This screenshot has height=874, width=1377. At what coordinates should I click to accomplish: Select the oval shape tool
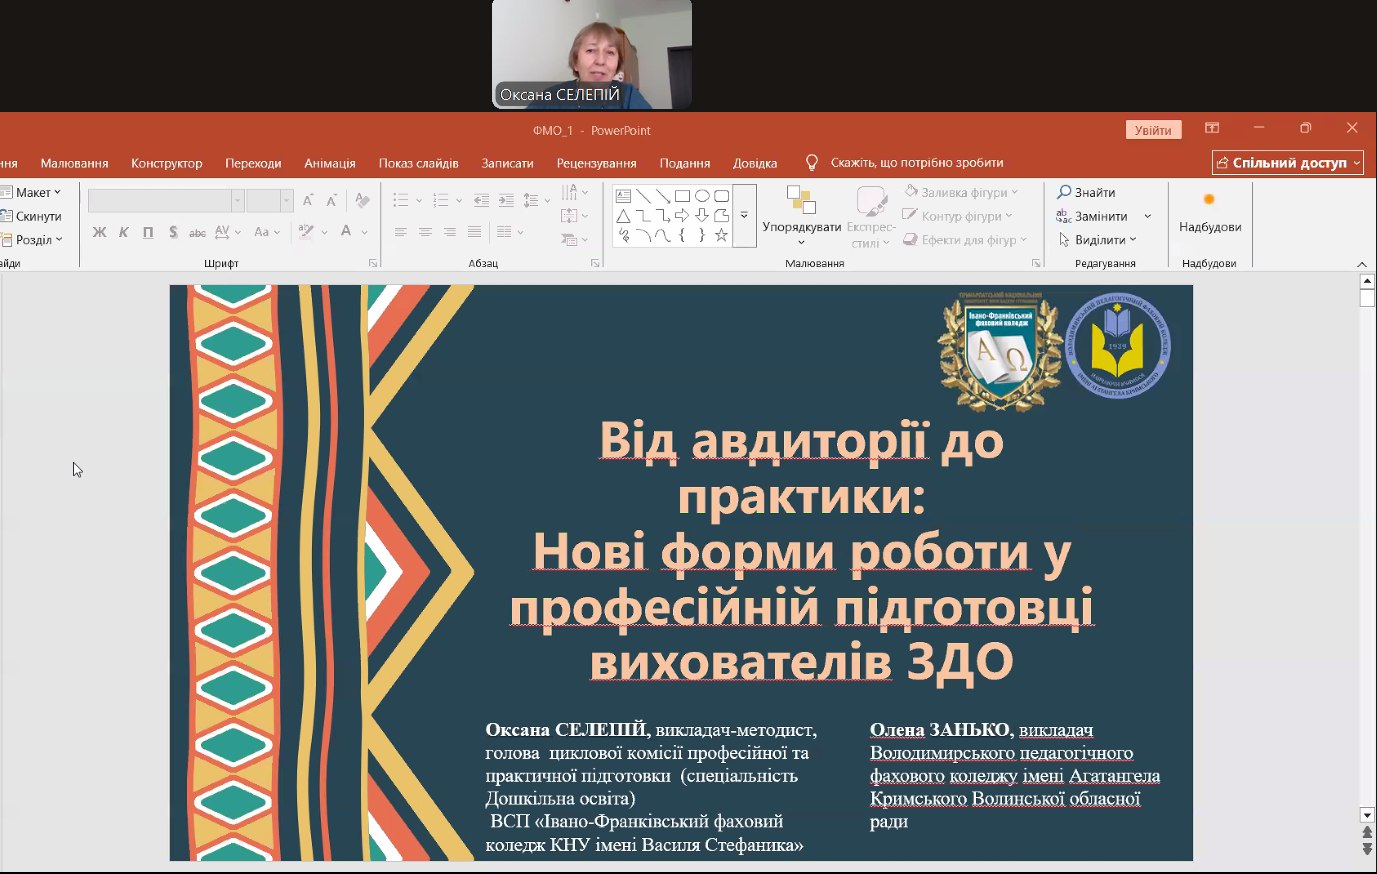pyautogui.click(x=702, y=196)
